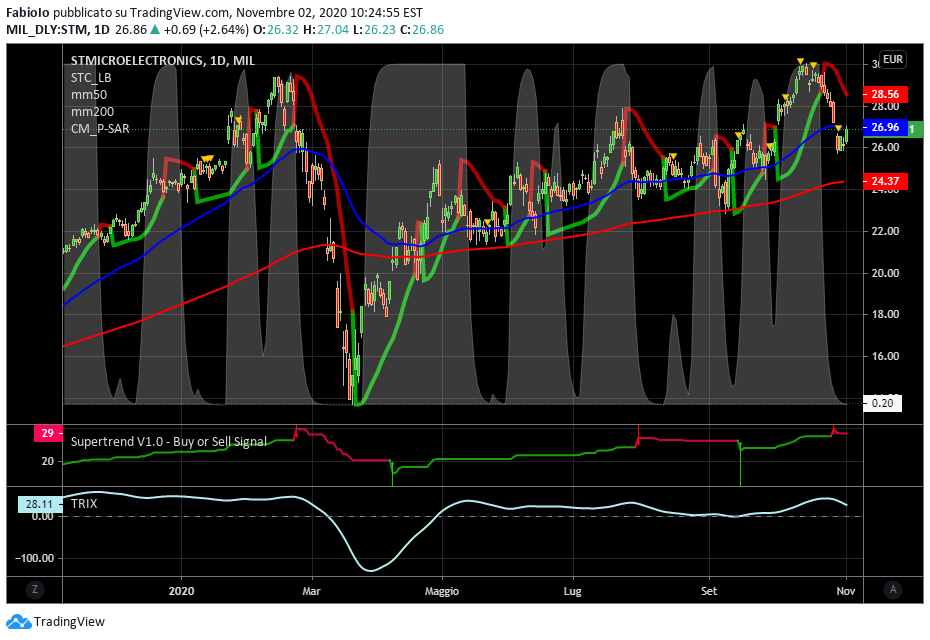Click the +0.69 (+2.64%) change value
Image resolution: width=930 pixels, height=640 pixels.
coord(206,30)
